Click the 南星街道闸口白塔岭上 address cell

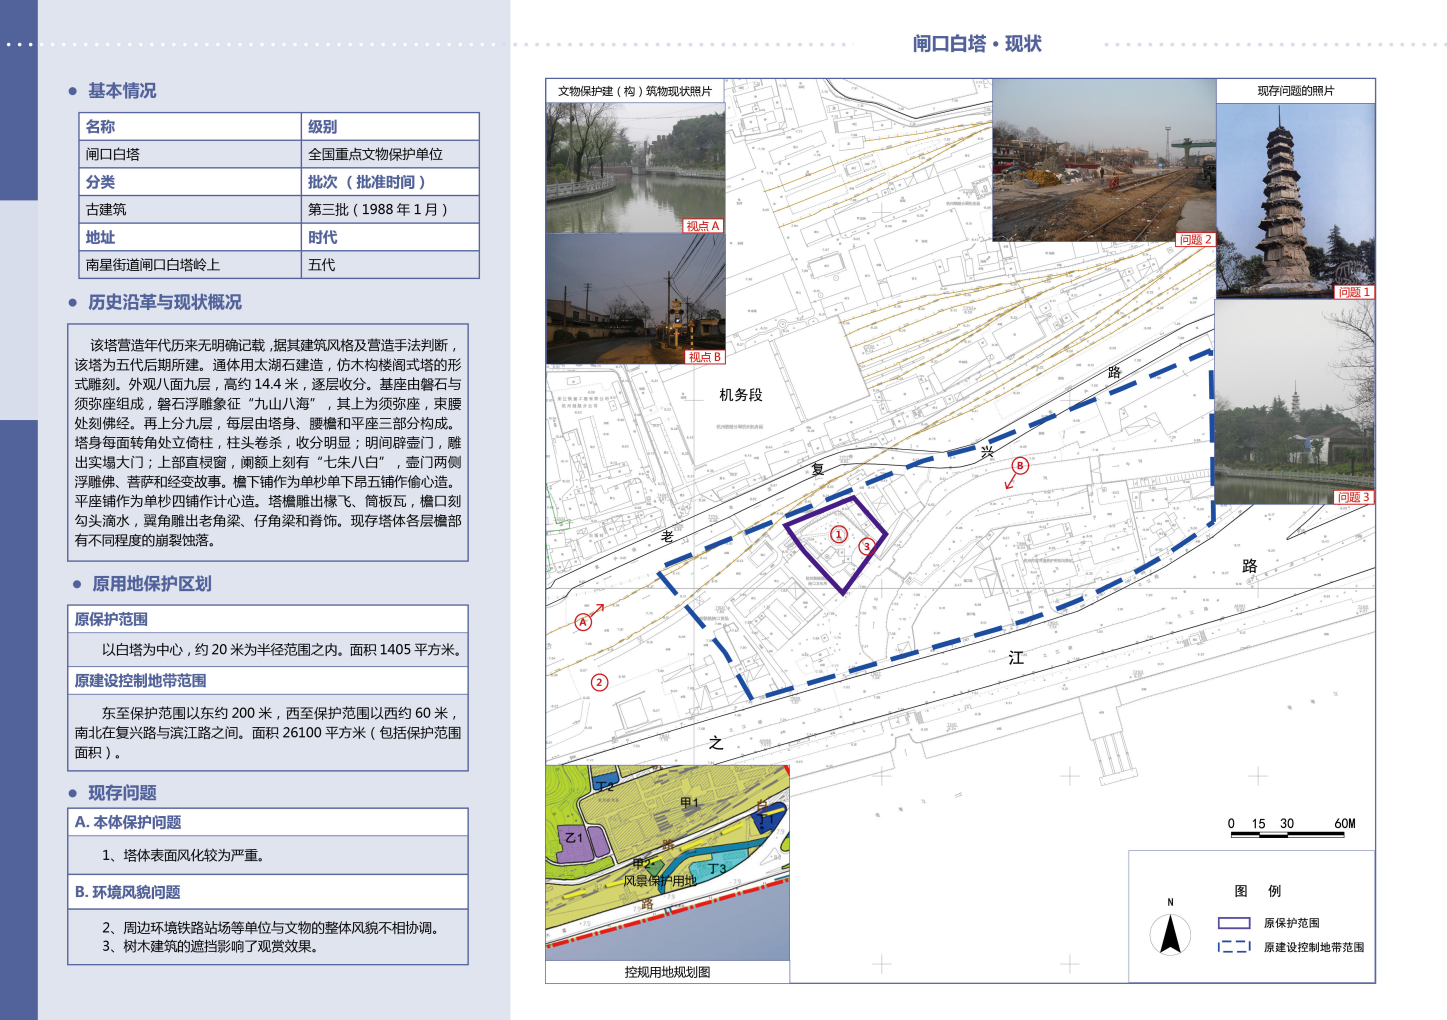coord(190,265)
